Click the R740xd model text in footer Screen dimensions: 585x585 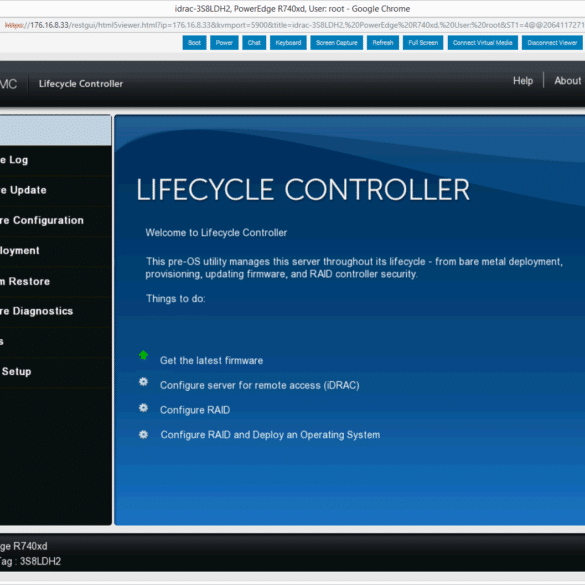click(30, 546)
